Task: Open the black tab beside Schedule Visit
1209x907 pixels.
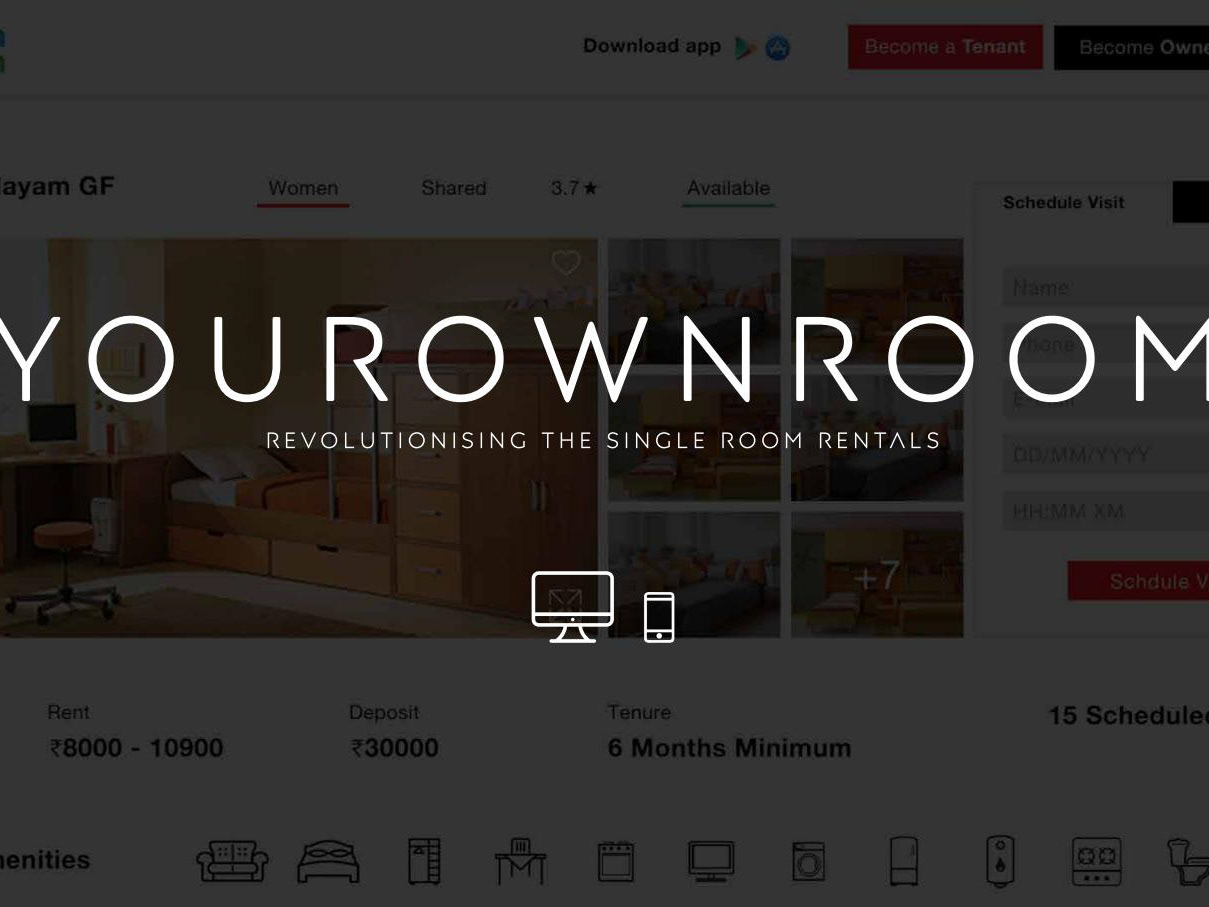Action: [x=1190, y=202]
